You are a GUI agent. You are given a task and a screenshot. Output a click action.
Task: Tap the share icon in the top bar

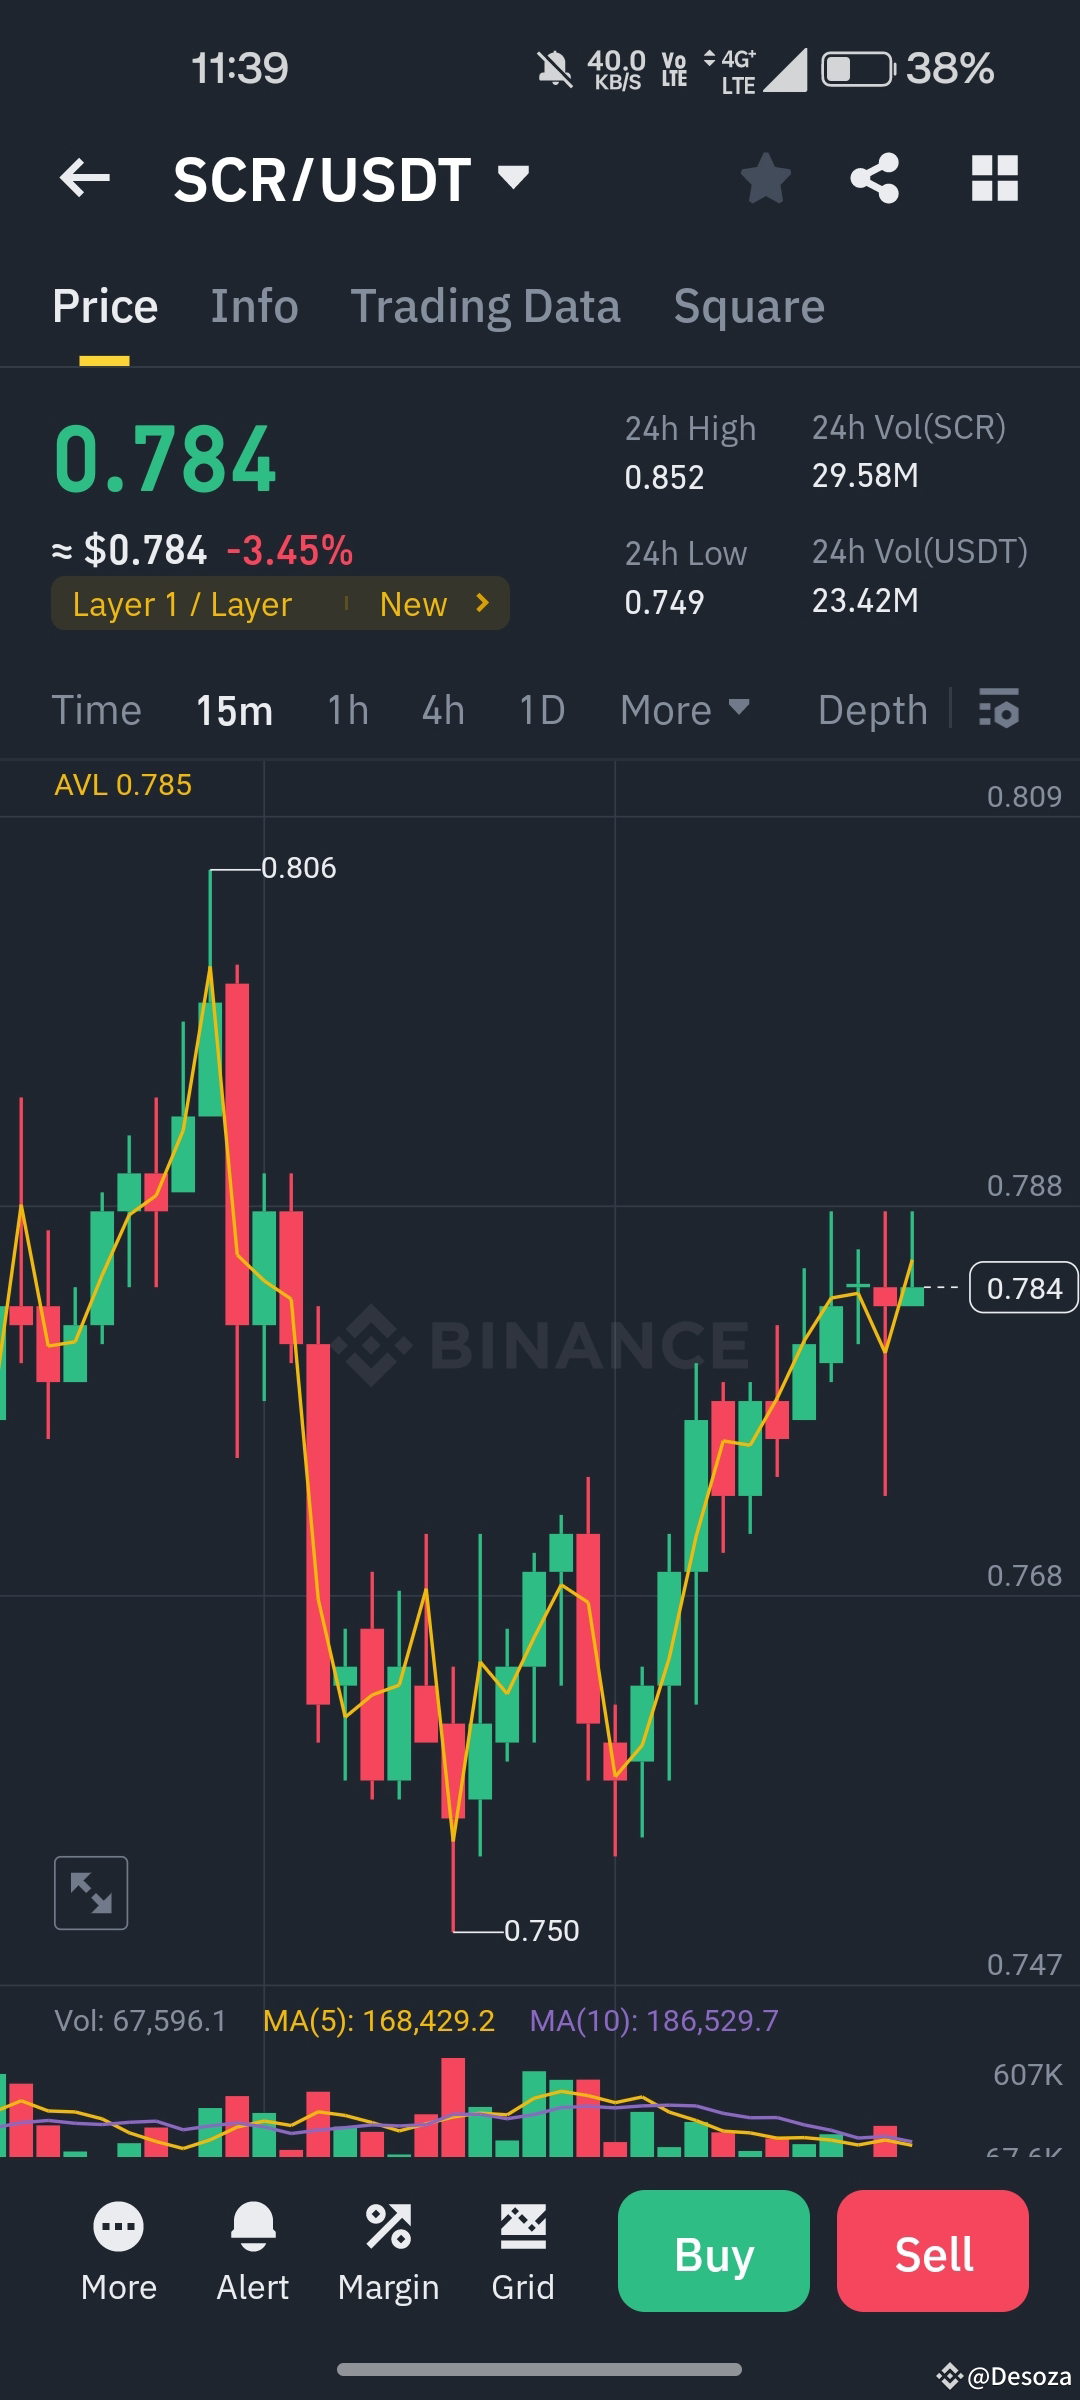click(x=874, y=178)
